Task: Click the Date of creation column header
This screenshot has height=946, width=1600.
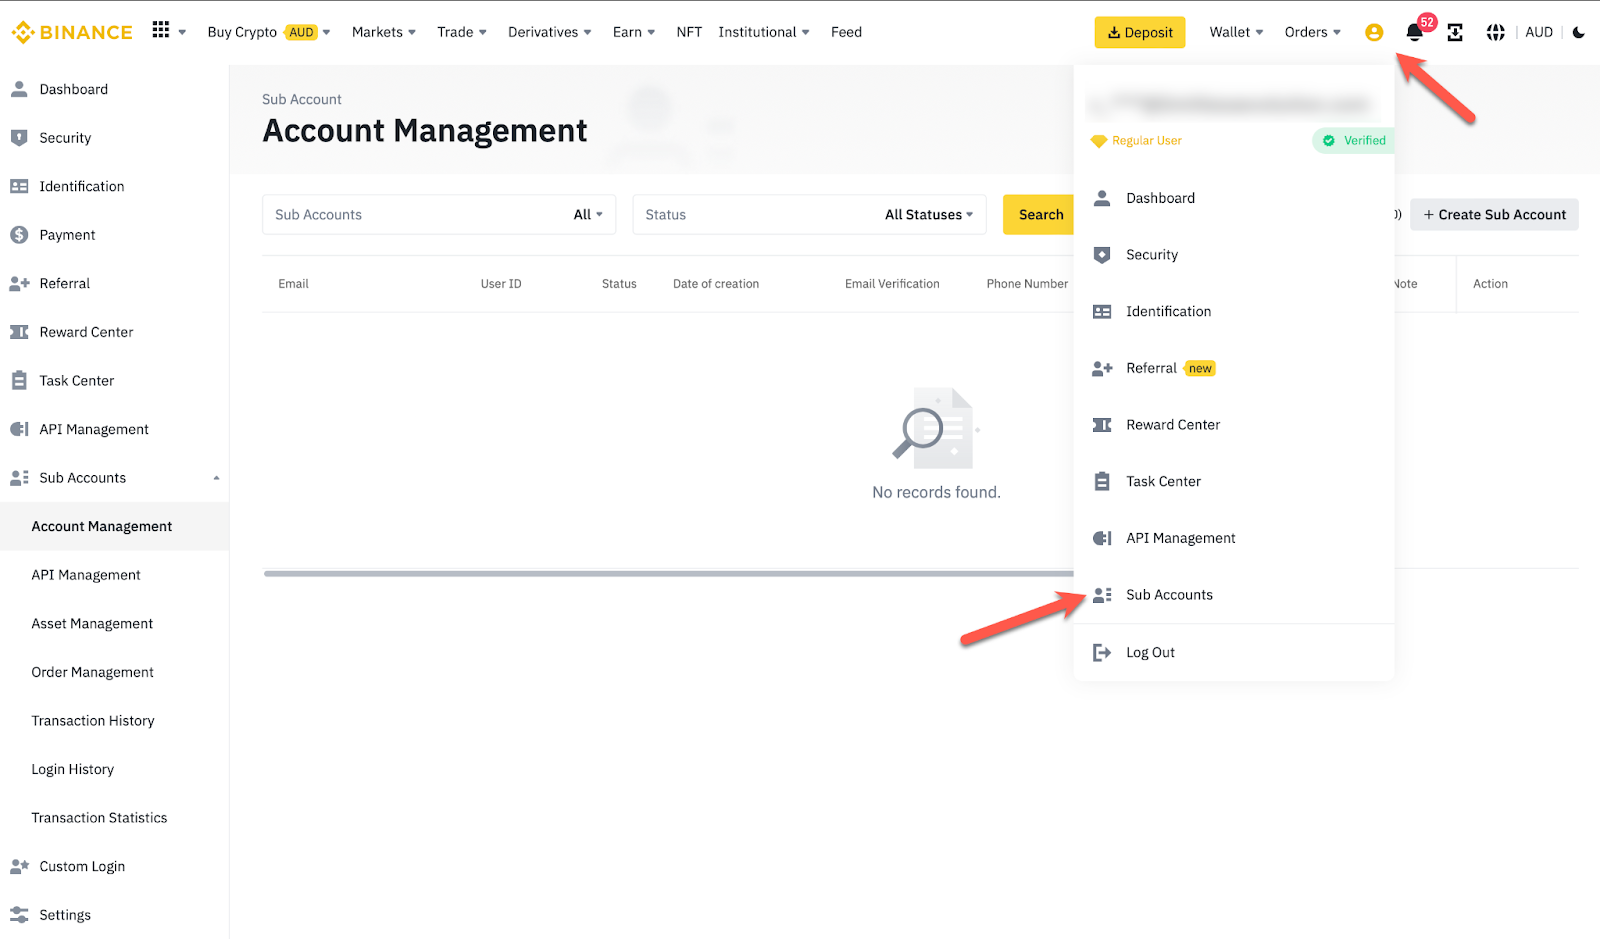Action: (x=716, y=284)
